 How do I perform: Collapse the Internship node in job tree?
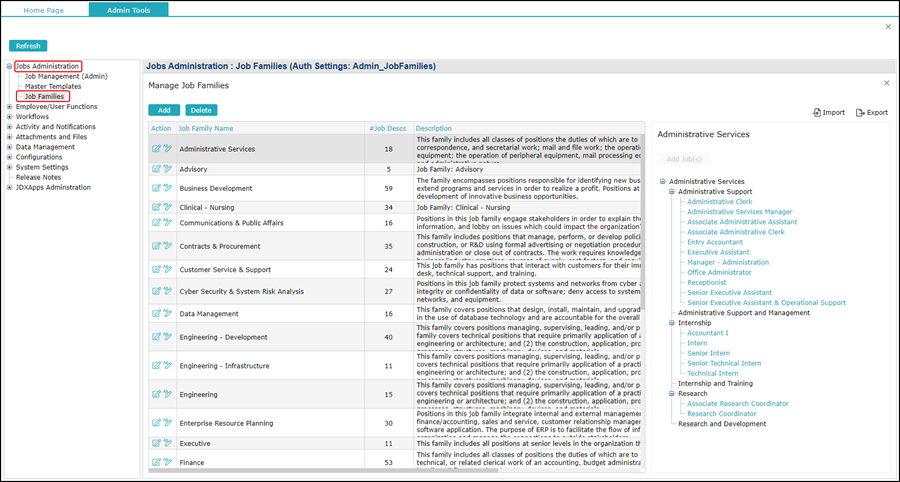[x=672, y=323]
